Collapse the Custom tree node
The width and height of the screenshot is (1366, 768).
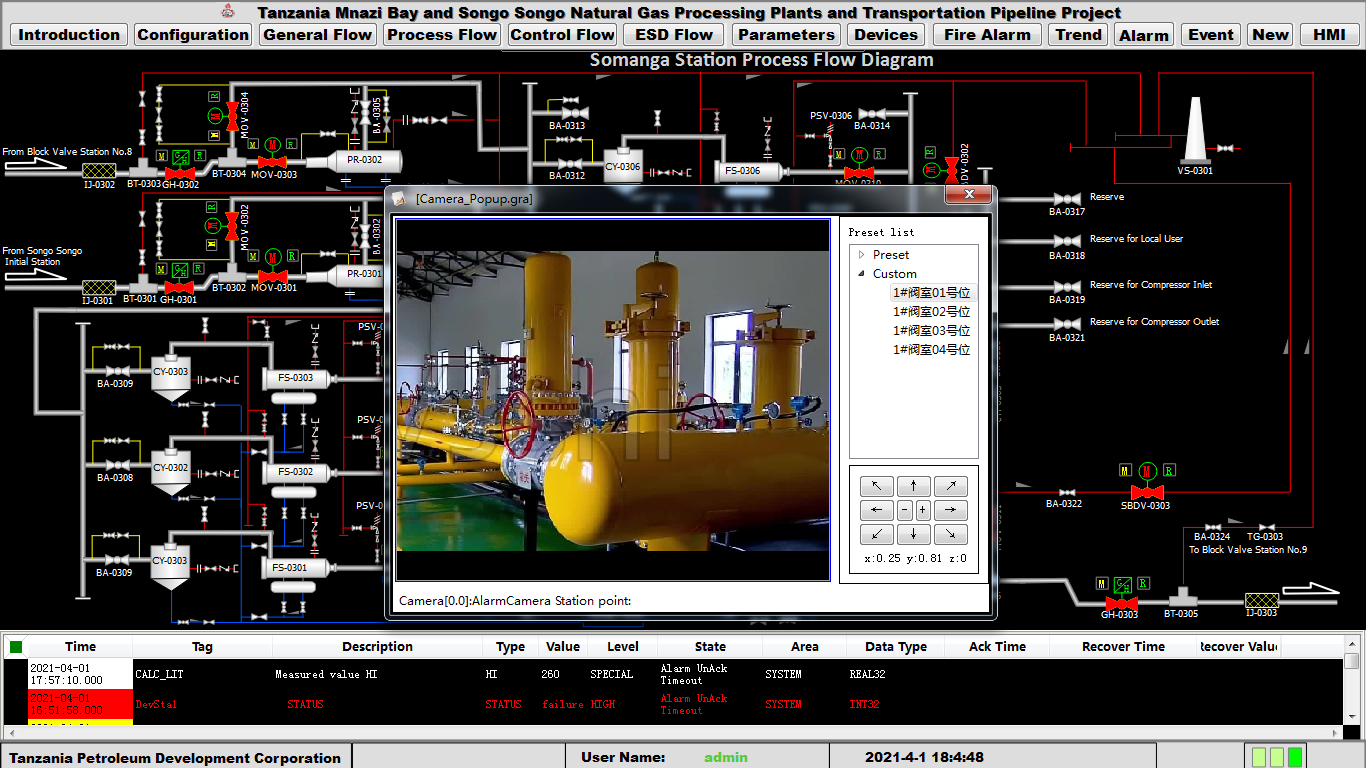(862, 274)
